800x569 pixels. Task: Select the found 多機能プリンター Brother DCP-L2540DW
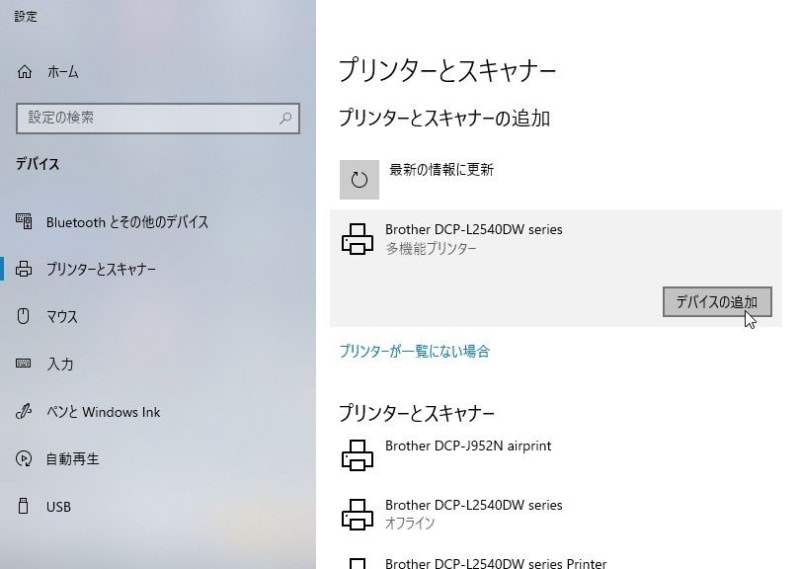click(473, 238)
